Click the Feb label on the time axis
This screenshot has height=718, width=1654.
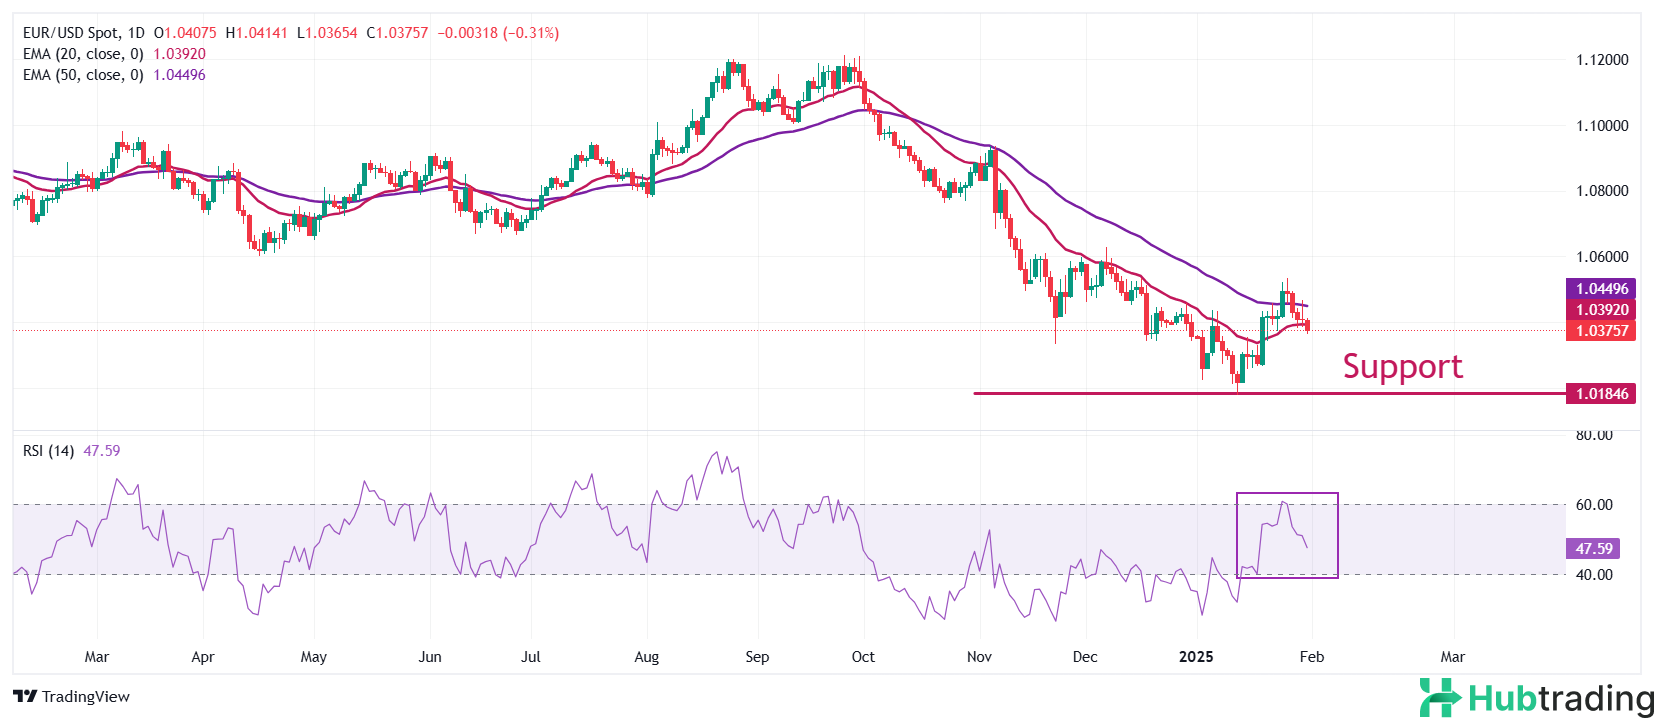[x=1311, y=657]
